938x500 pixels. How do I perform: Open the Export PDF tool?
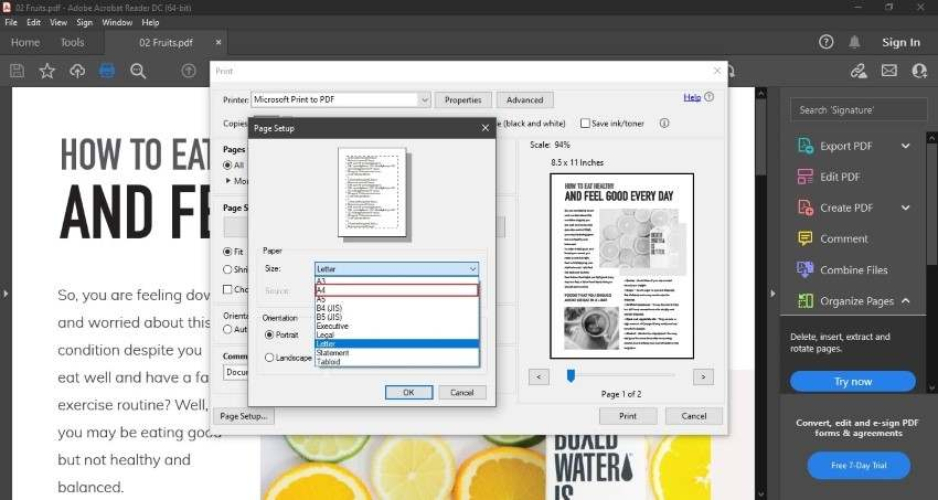[846, 146]
